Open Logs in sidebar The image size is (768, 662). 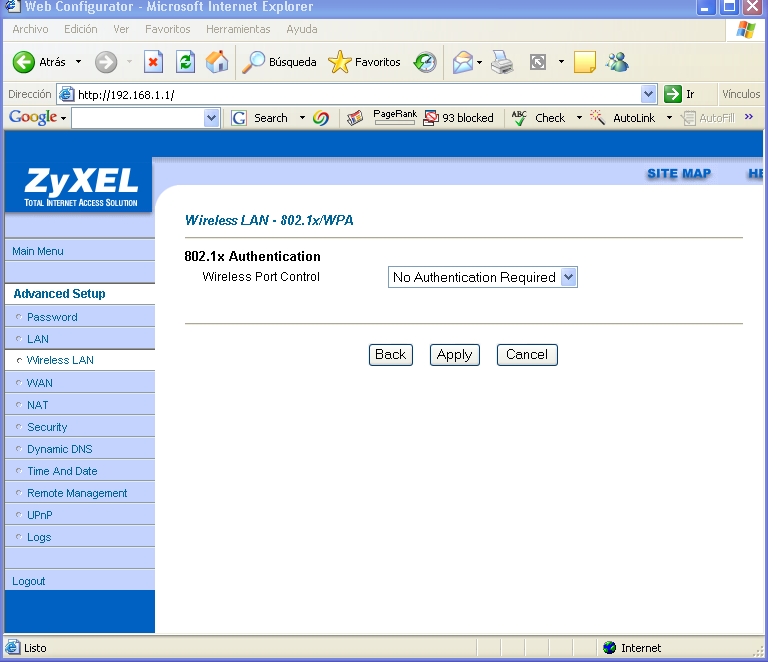(x=39, y=537)
